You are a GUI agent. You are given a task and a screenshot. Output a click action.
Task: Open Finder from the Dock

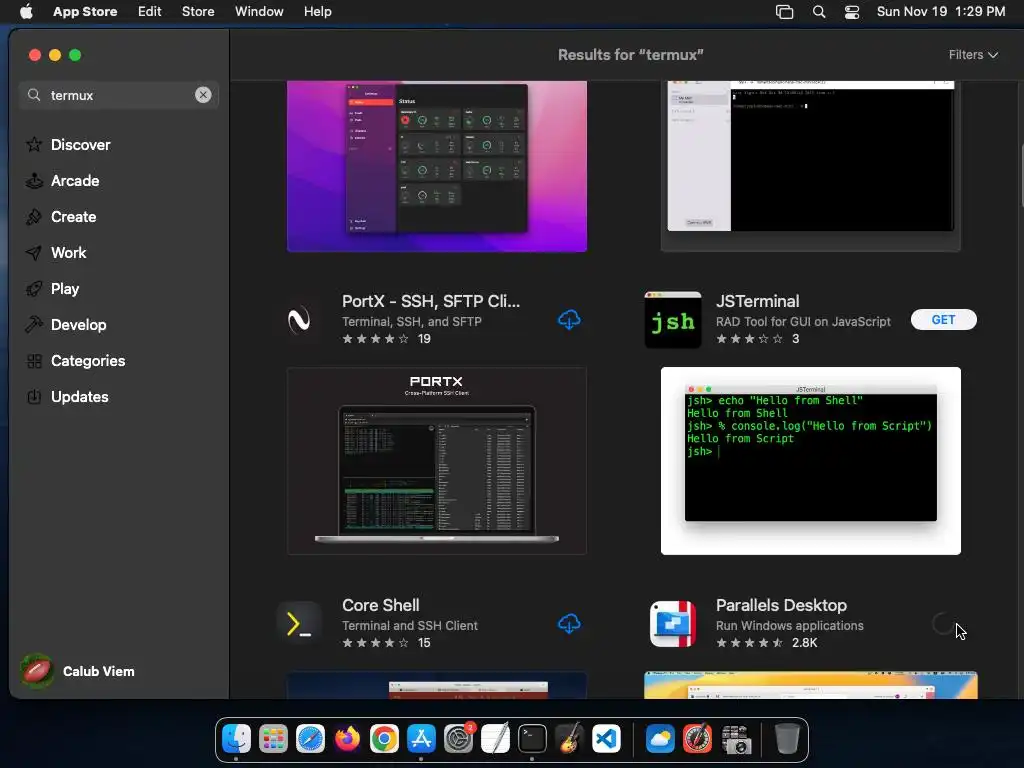pyautogui.click(x=236, y=739)
